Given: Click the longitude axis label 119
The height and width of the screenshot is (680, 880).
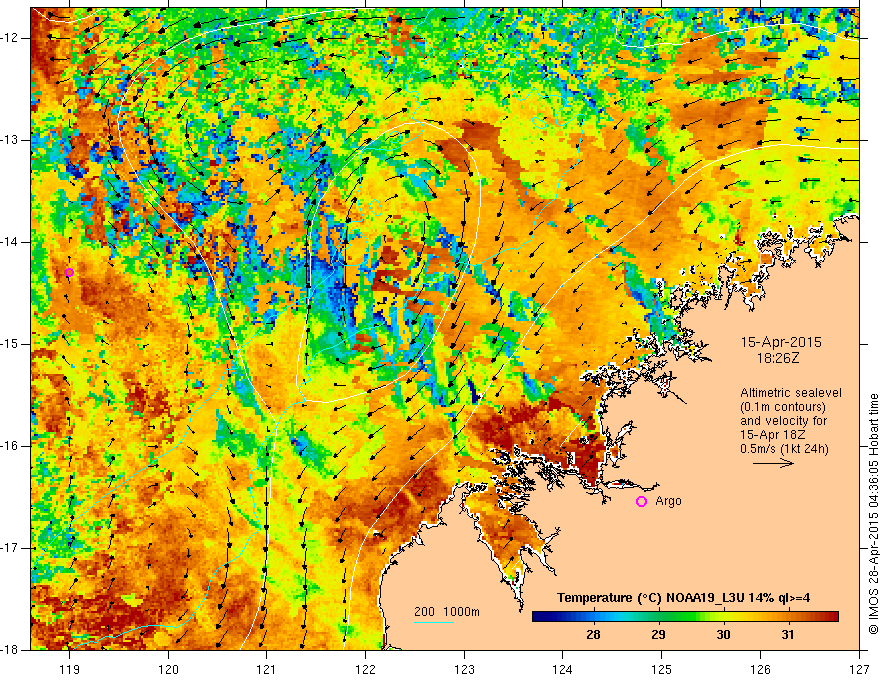Looking at the screenshot, I should click(x=70, y=669).
